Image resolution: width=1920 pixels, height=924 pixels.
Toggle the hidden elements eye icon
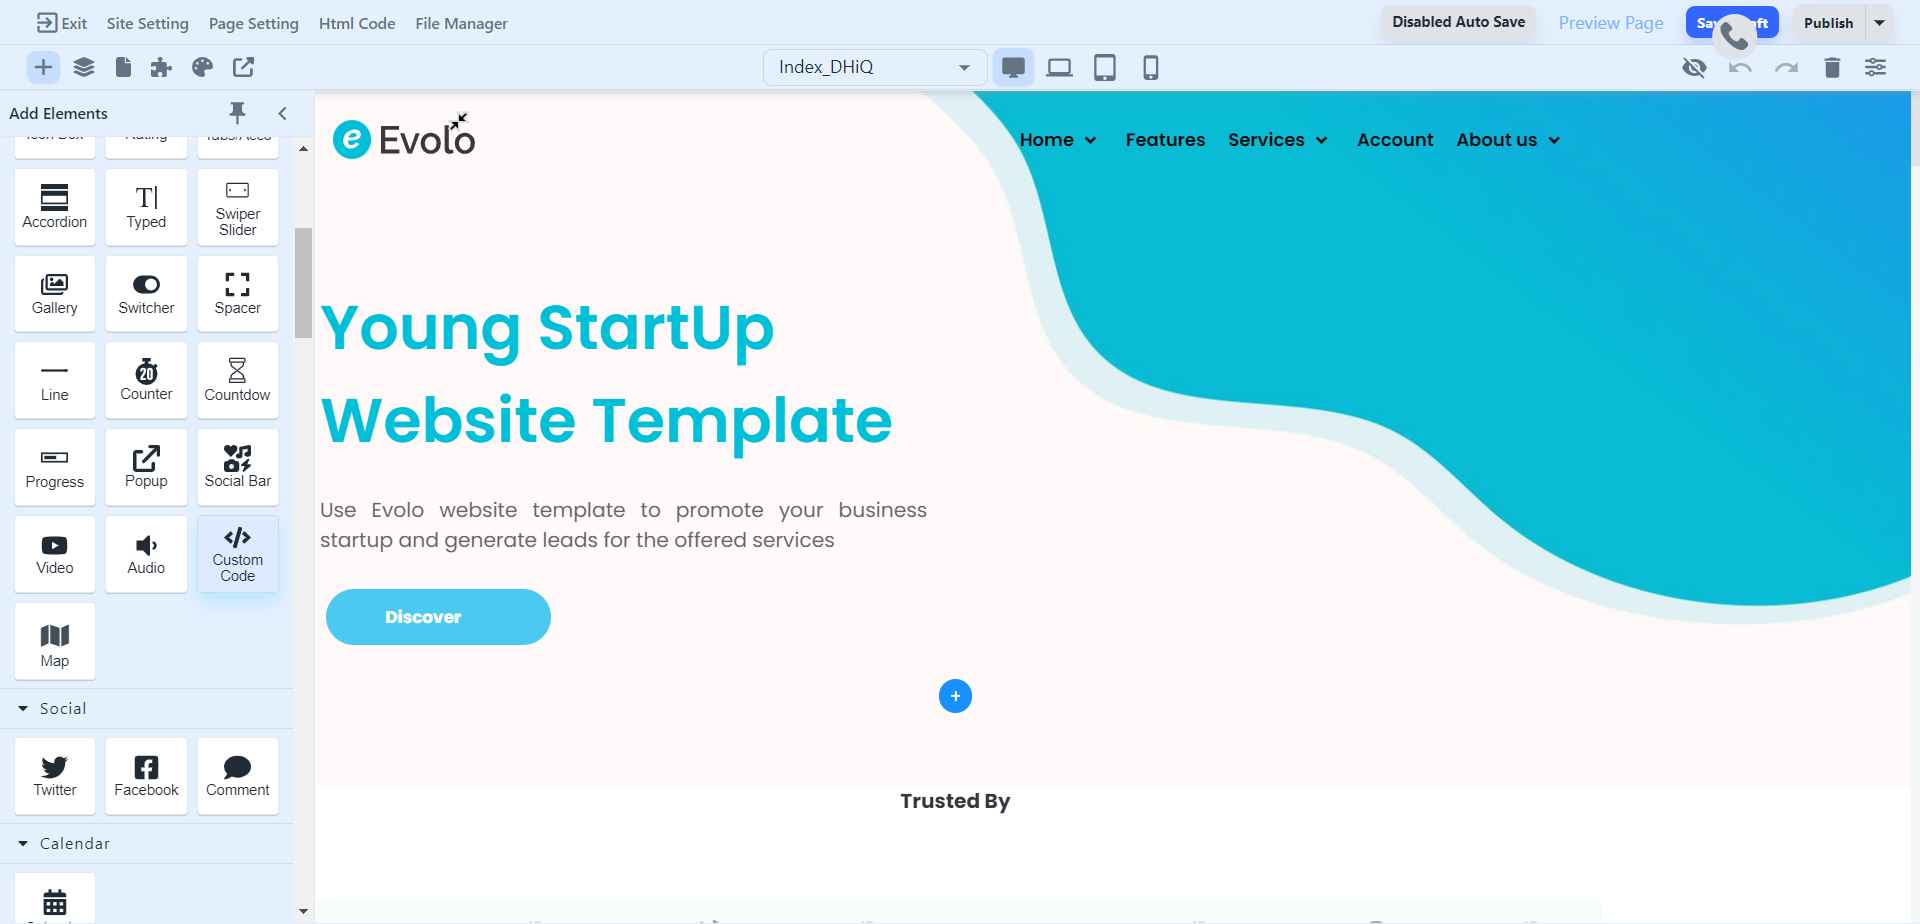[1693, 68]
